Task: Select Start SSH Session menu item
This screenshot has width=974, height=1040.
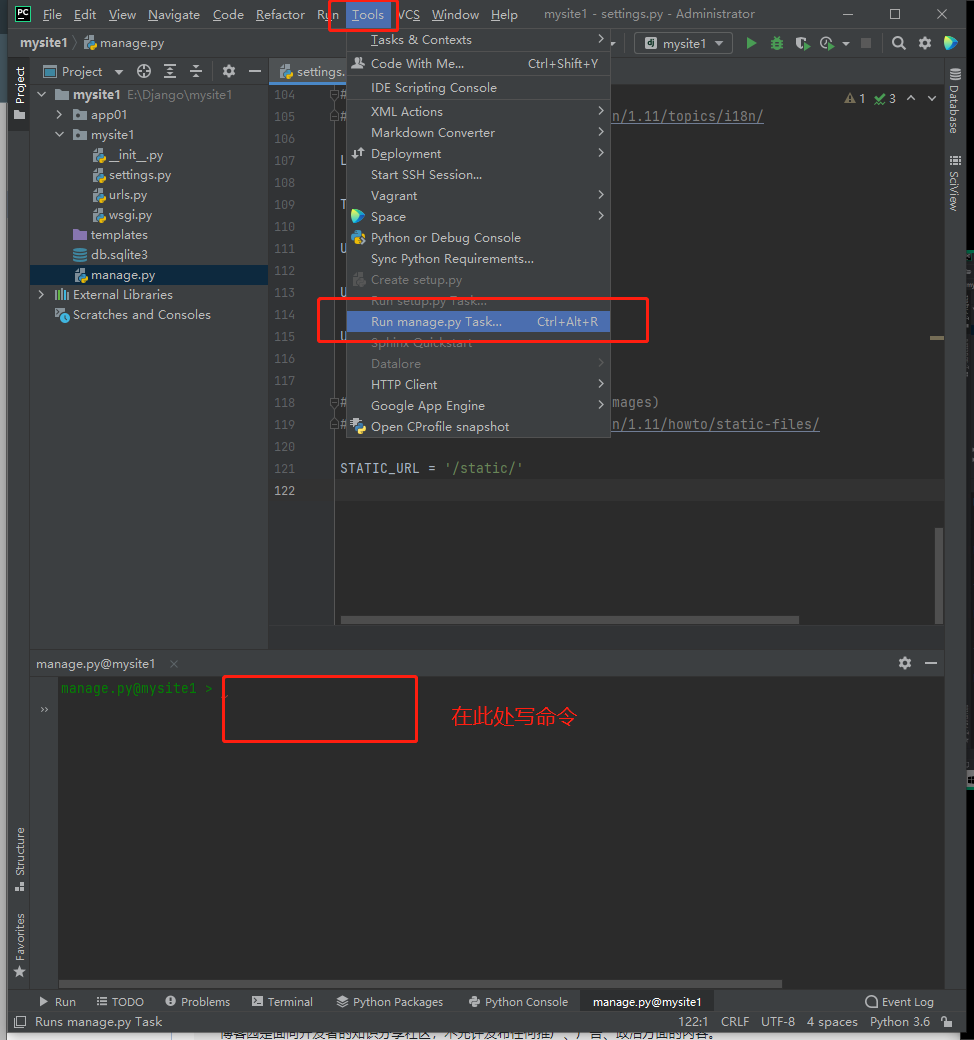Action: (x=478, y=174)
